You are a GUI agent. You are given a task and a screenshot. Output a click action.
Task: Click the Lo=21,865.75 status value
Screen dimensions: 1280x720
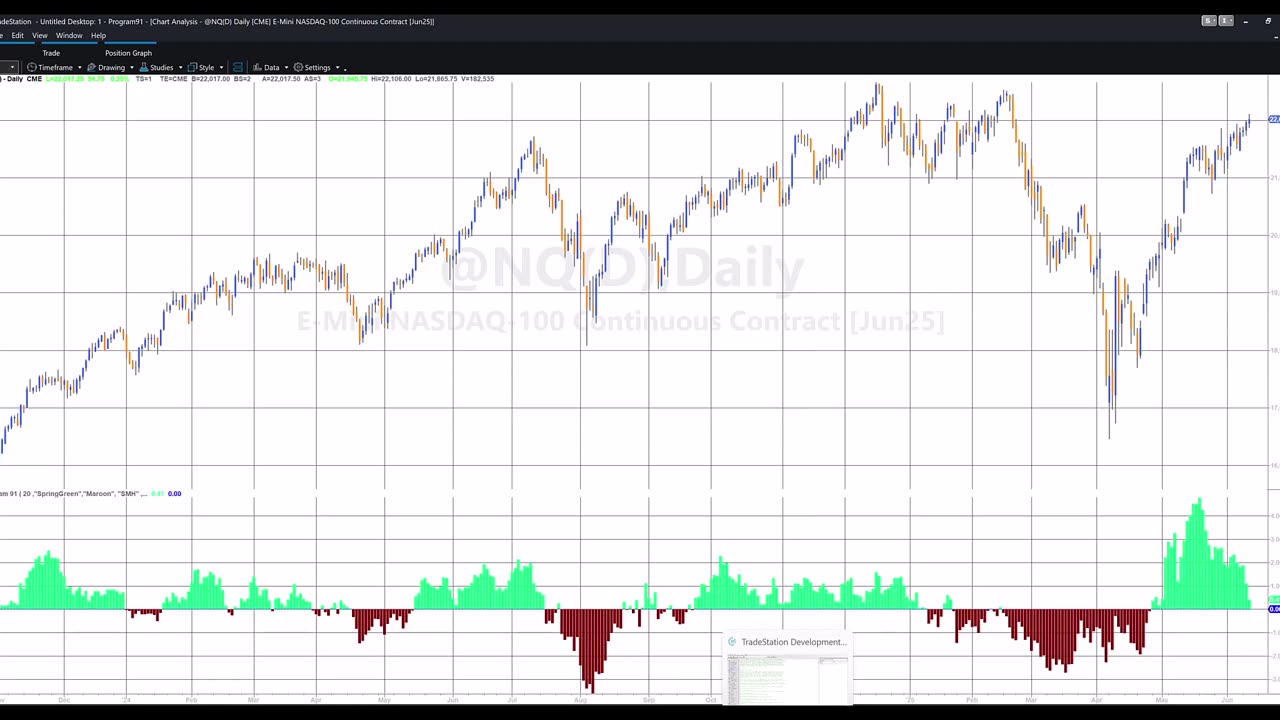click(x=436, y=79)
